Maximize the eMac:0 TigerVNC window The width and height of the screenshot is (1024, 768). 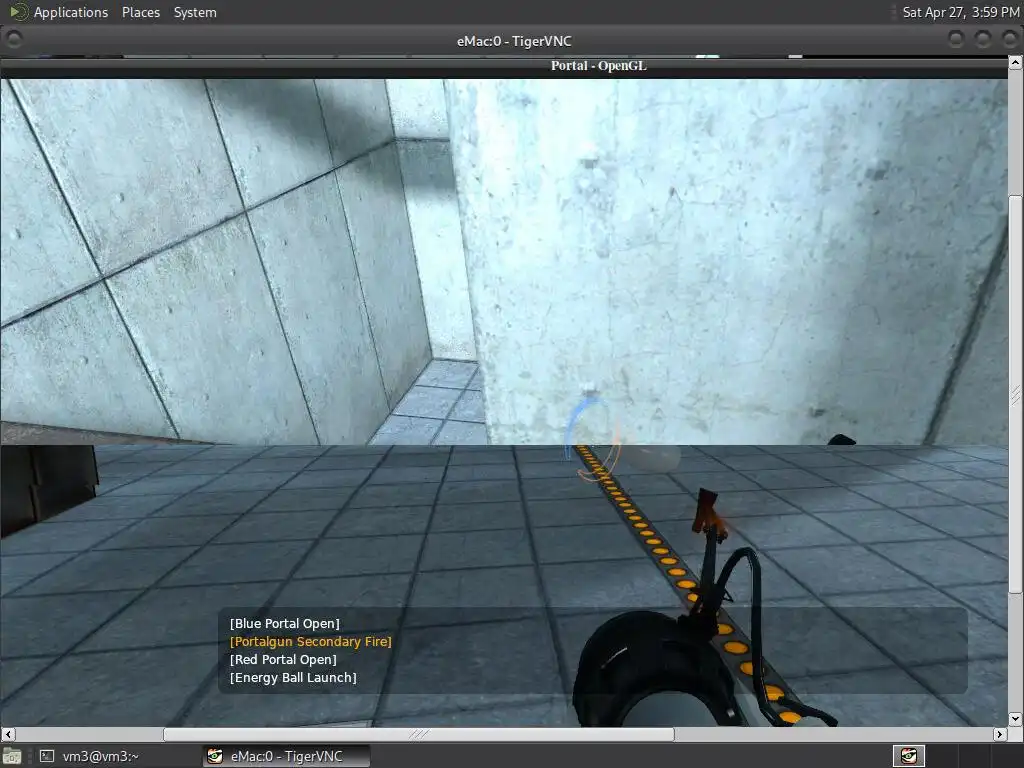point(983,40)
